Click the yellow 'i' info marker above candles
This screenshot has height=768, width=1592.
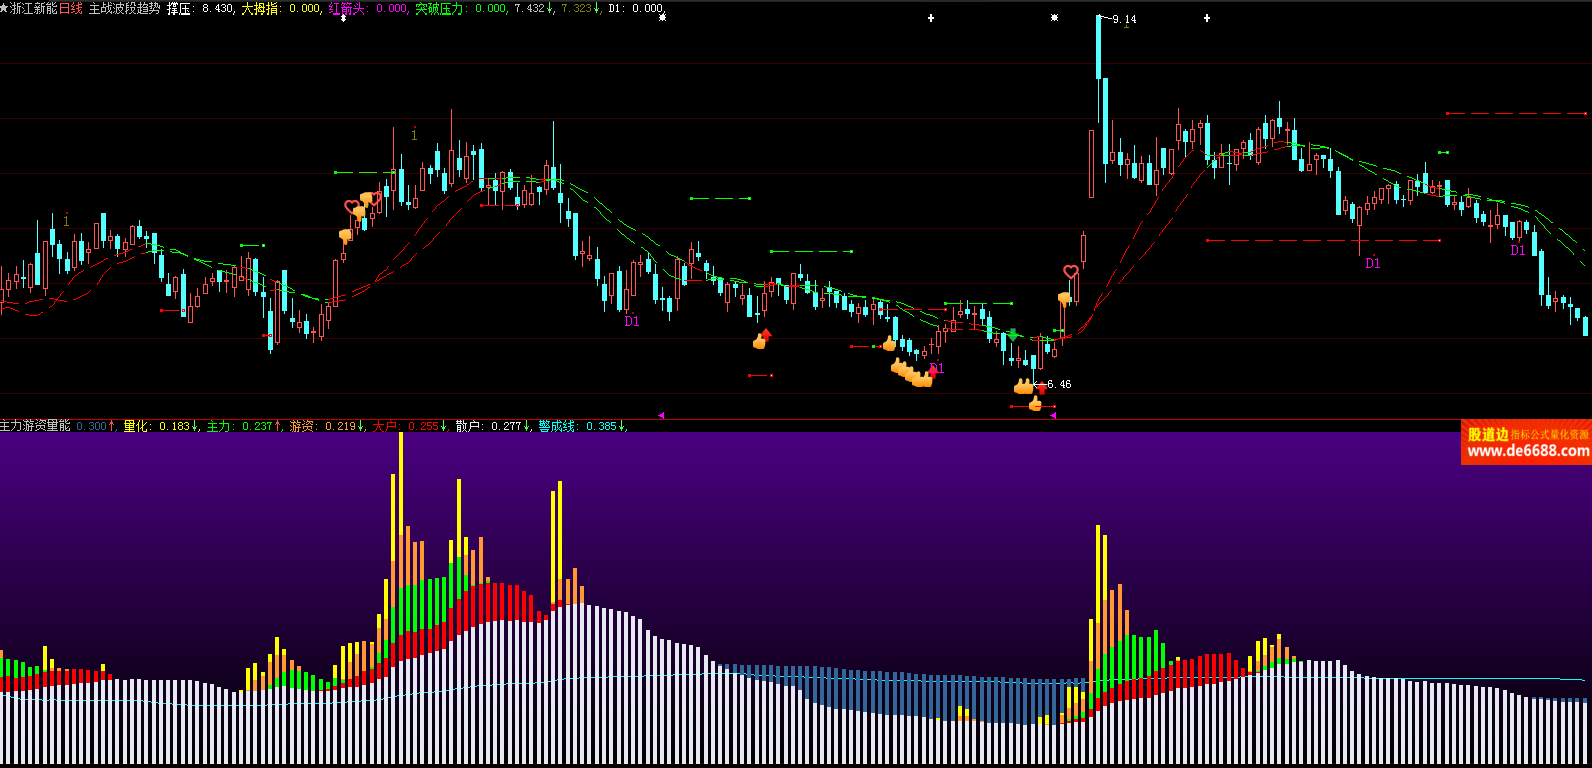point(414,134)
